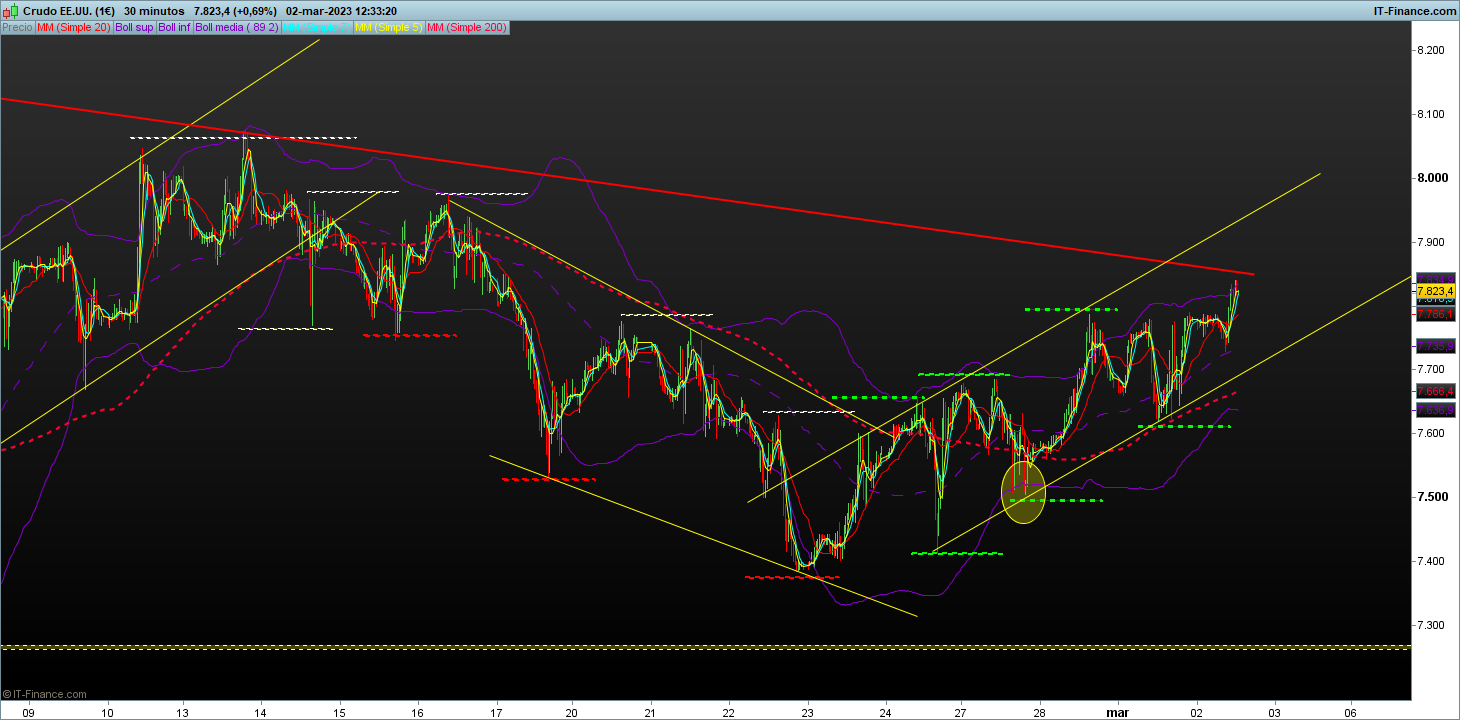Click the date label 13 on the time axis

[183, 712]
